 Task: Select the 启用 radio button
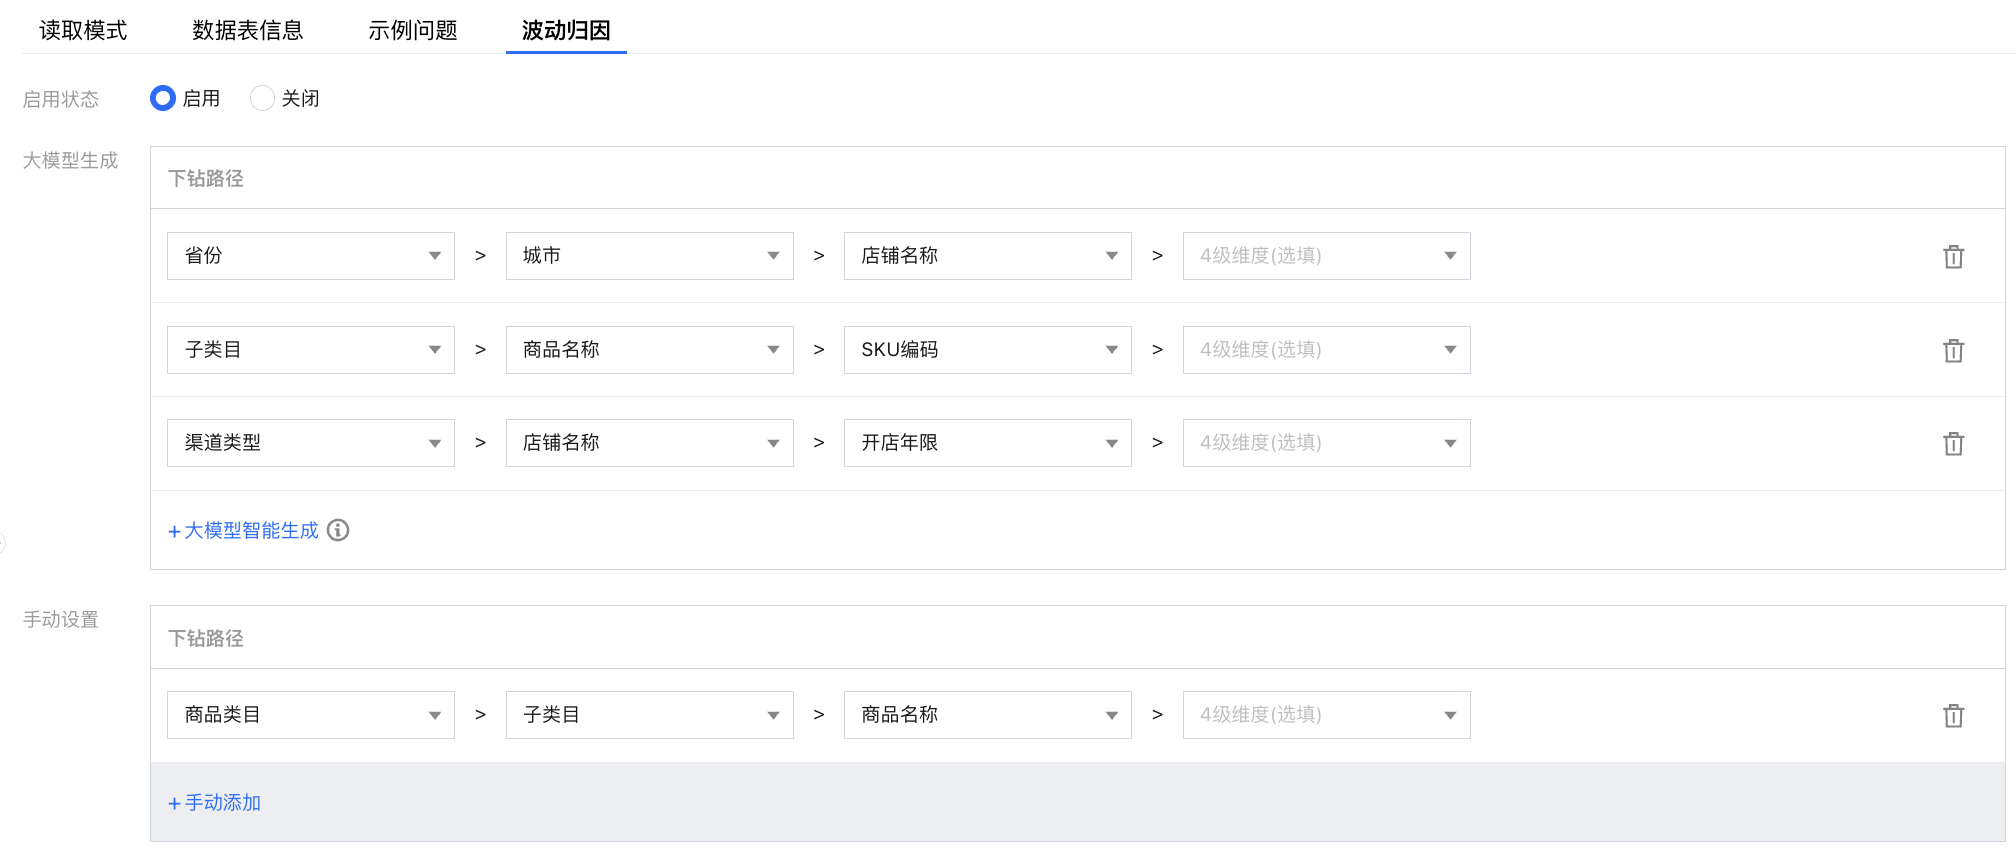(x=163, y=98)
